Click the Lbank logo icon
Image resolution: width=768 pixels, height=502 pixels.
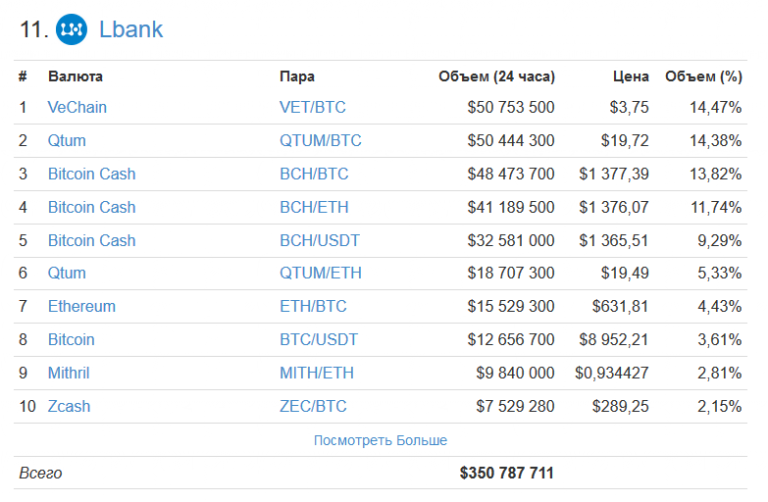[x=71, y=30]
